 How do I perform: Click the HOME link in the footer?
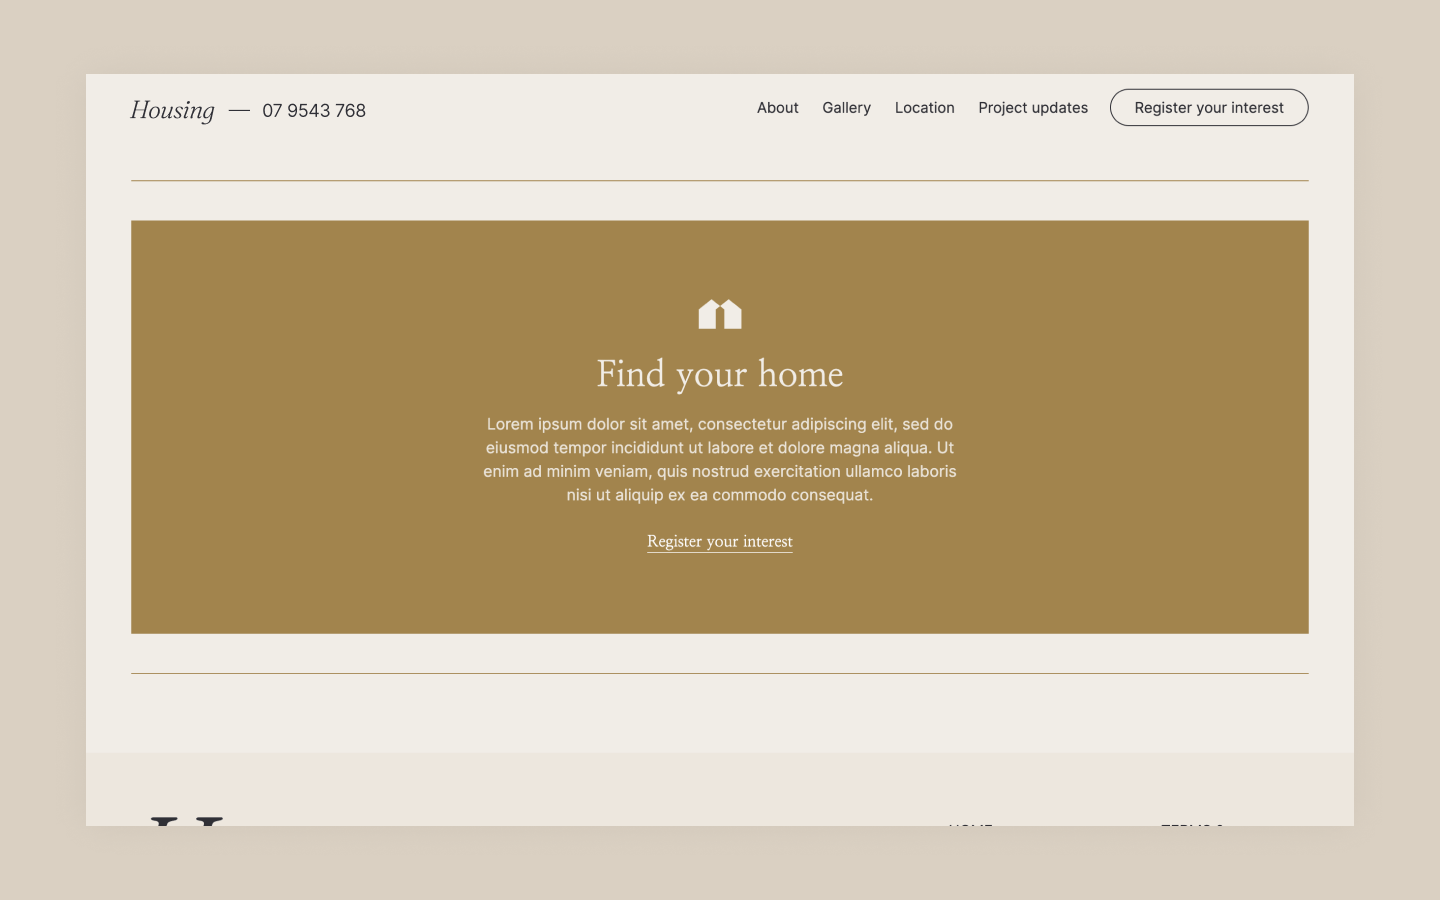(x=967, y=828)
